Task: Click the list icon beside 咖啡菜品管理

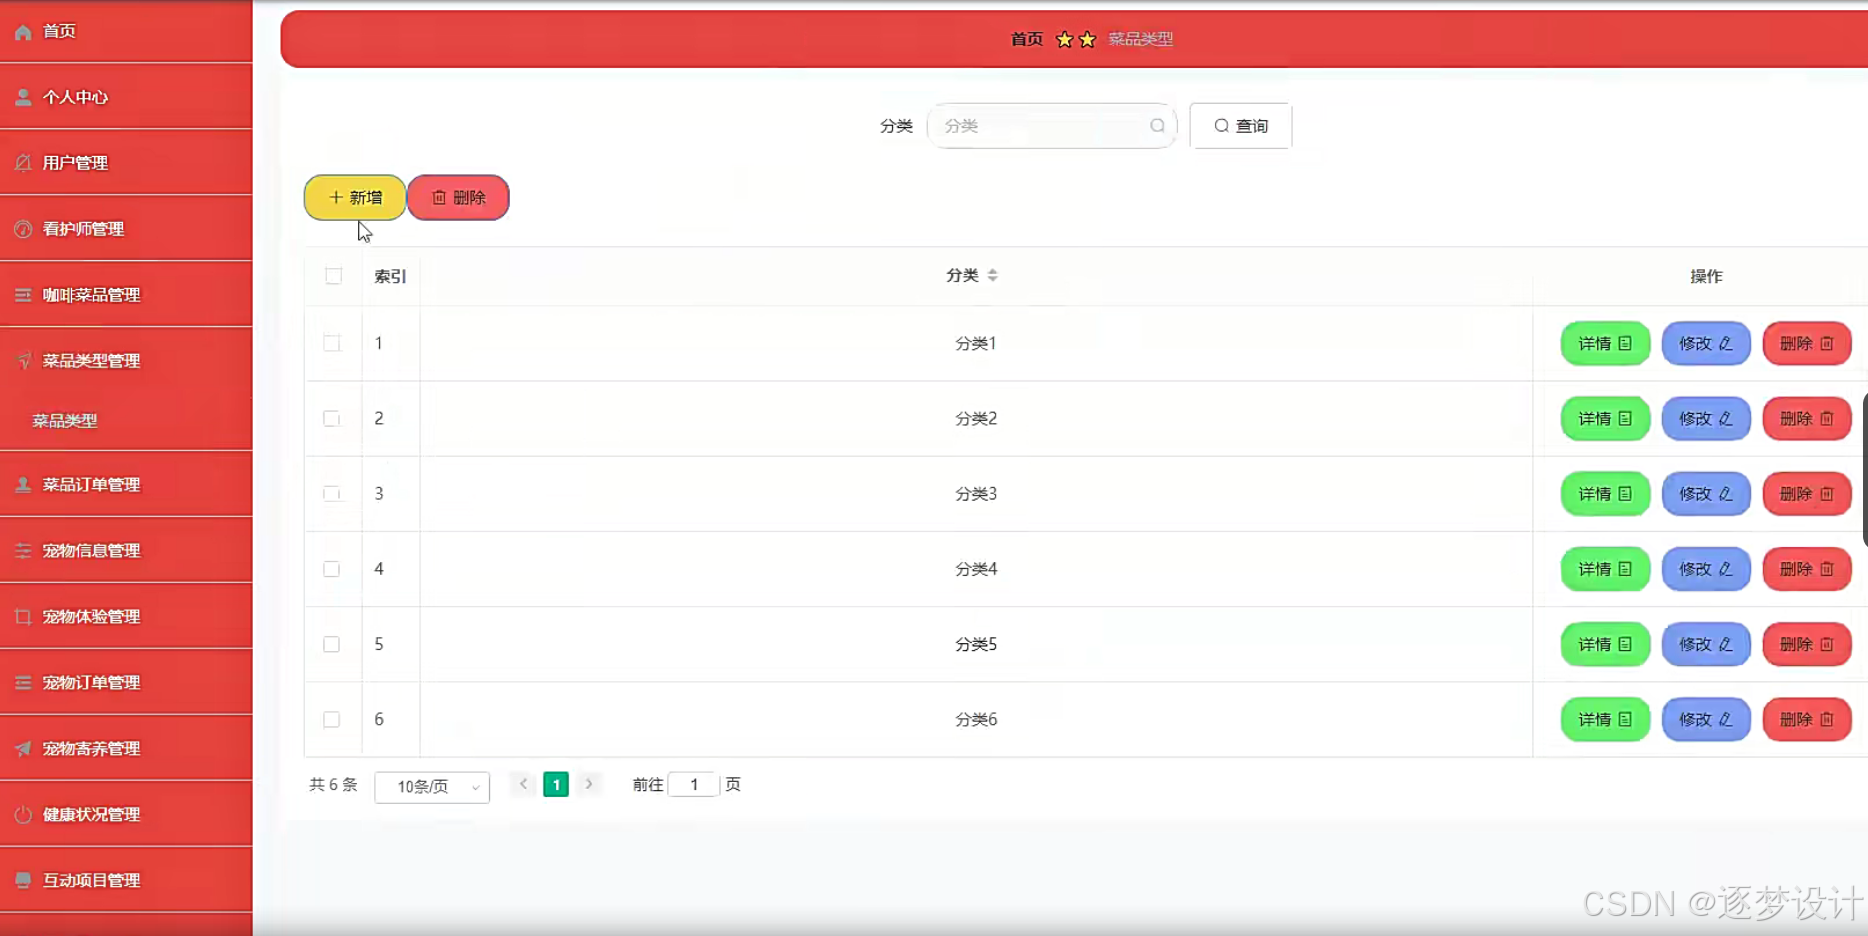Action: tap(23, 295)
